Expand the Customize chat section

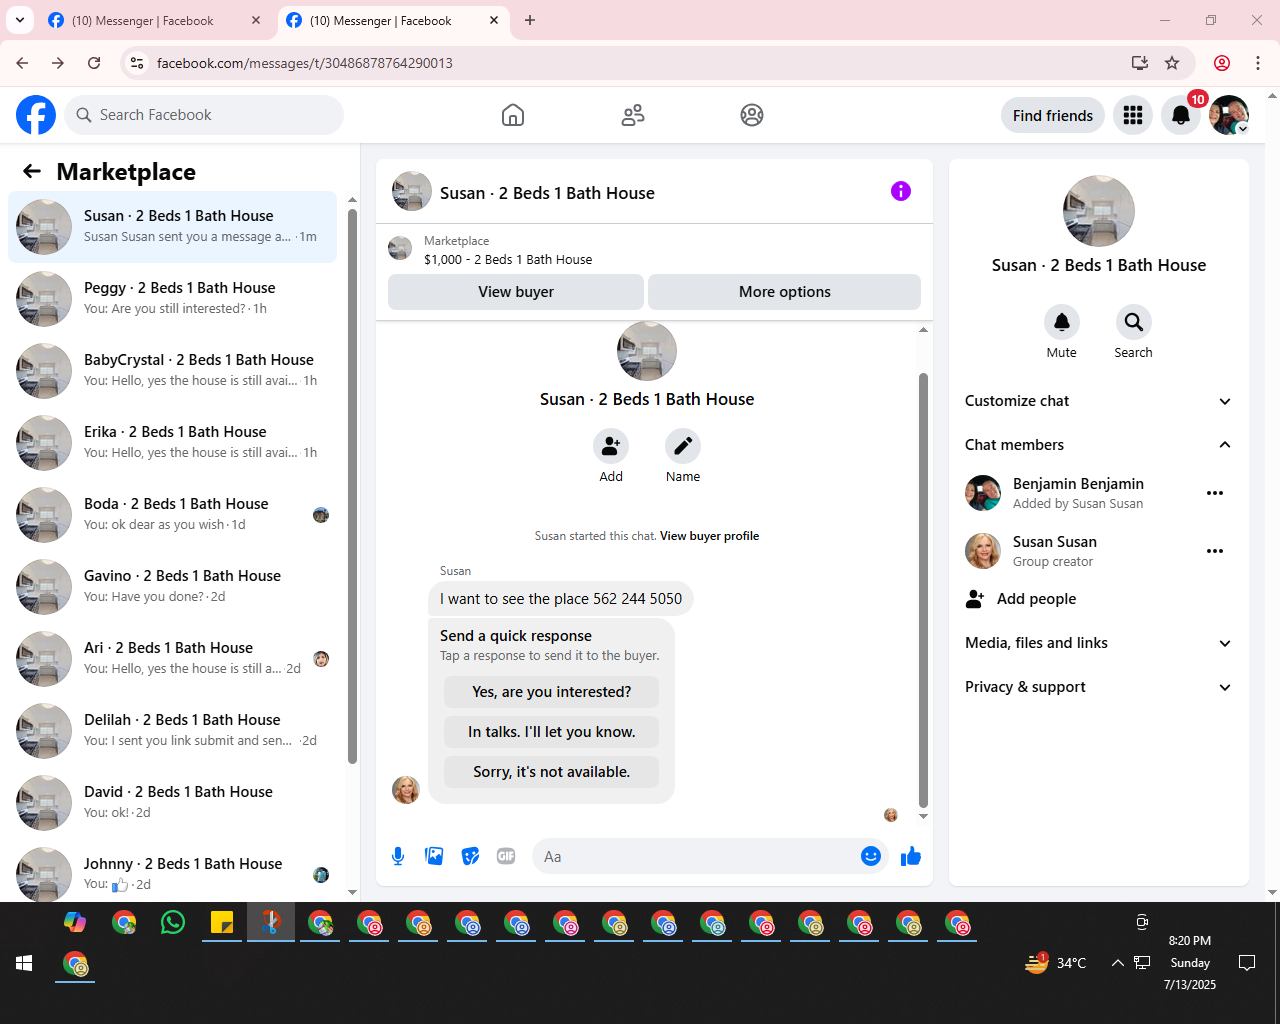[1098, 401]
